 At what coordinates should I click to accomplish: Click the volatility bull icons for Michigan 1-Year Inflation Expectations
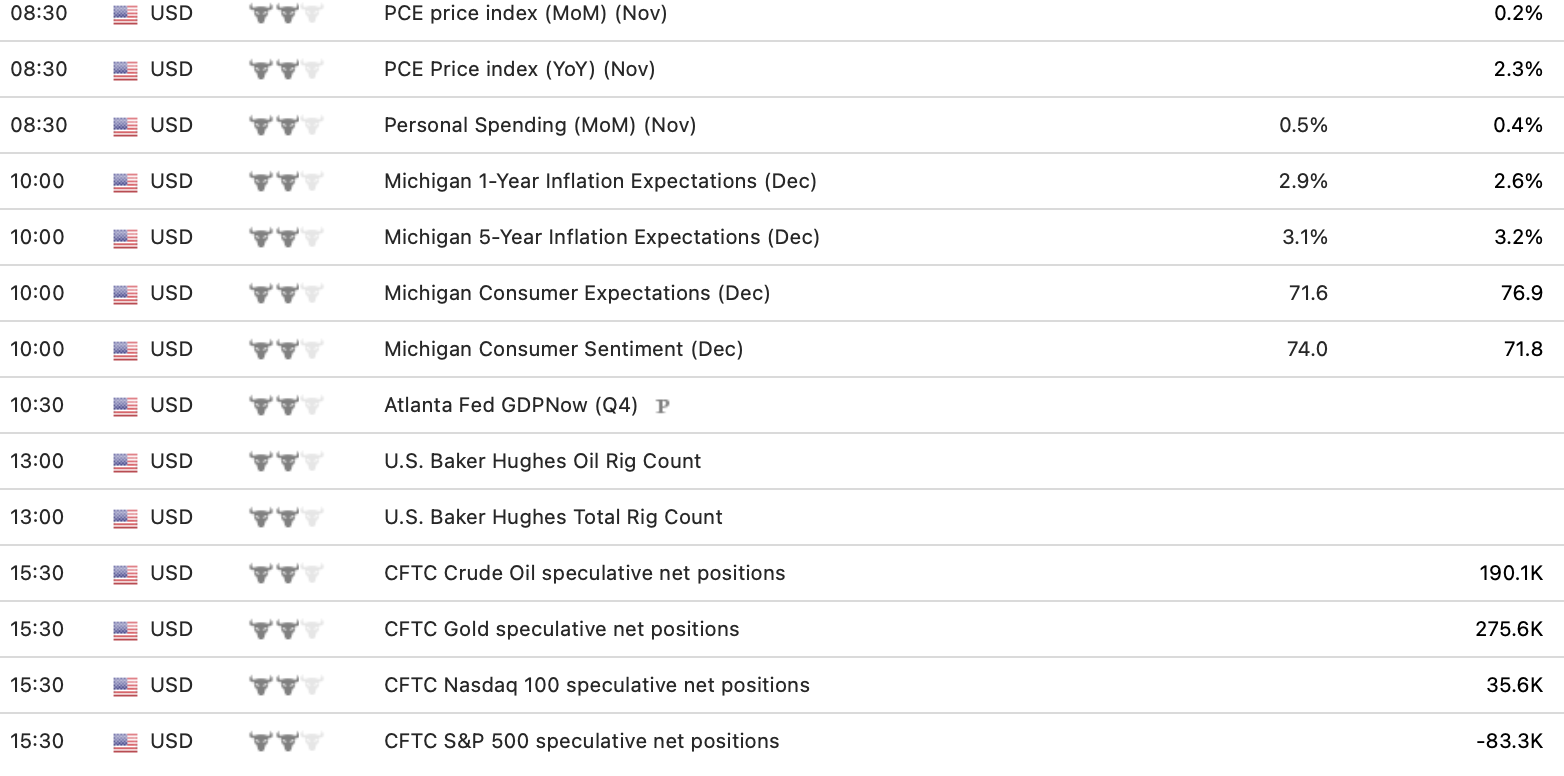tap(287, 182)
